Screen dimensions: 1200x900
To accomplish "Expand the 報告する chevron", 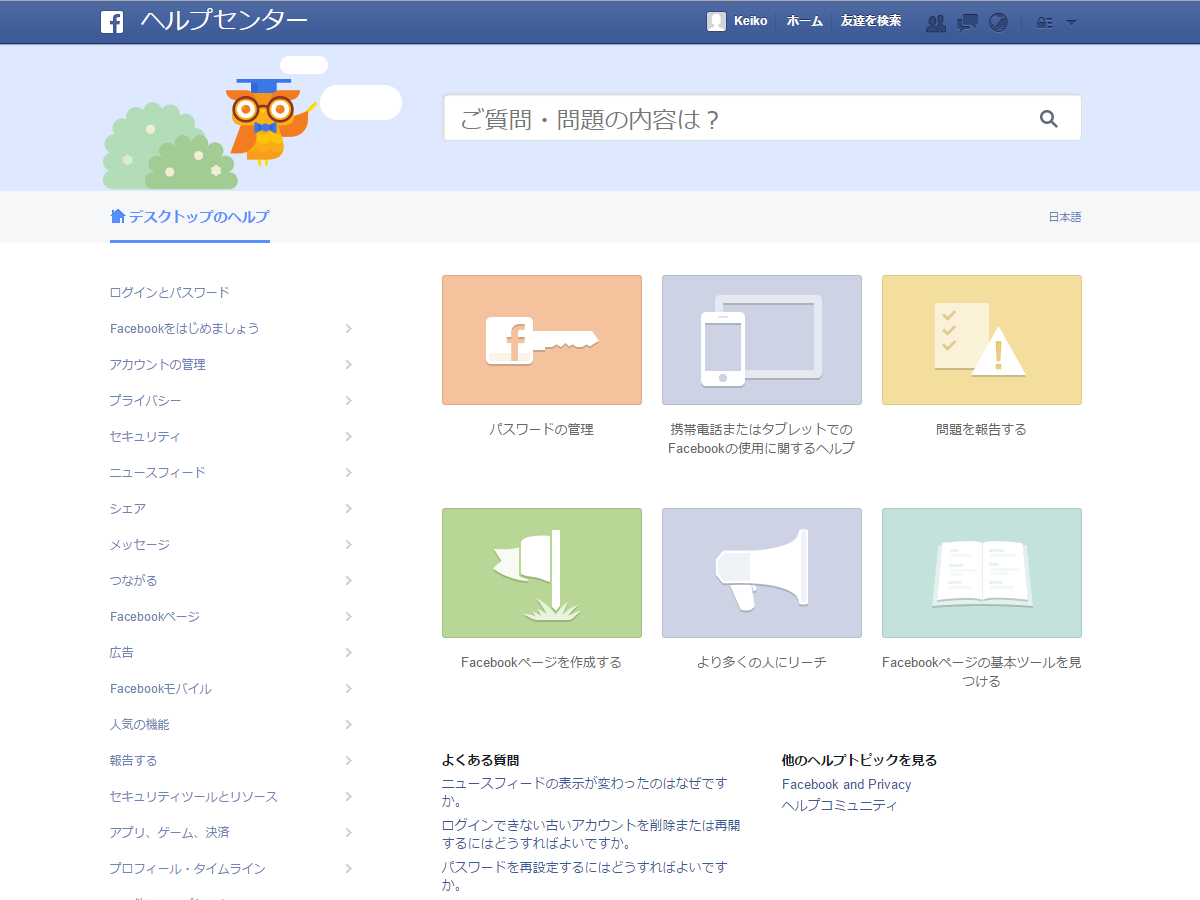I will coord(348,760).
